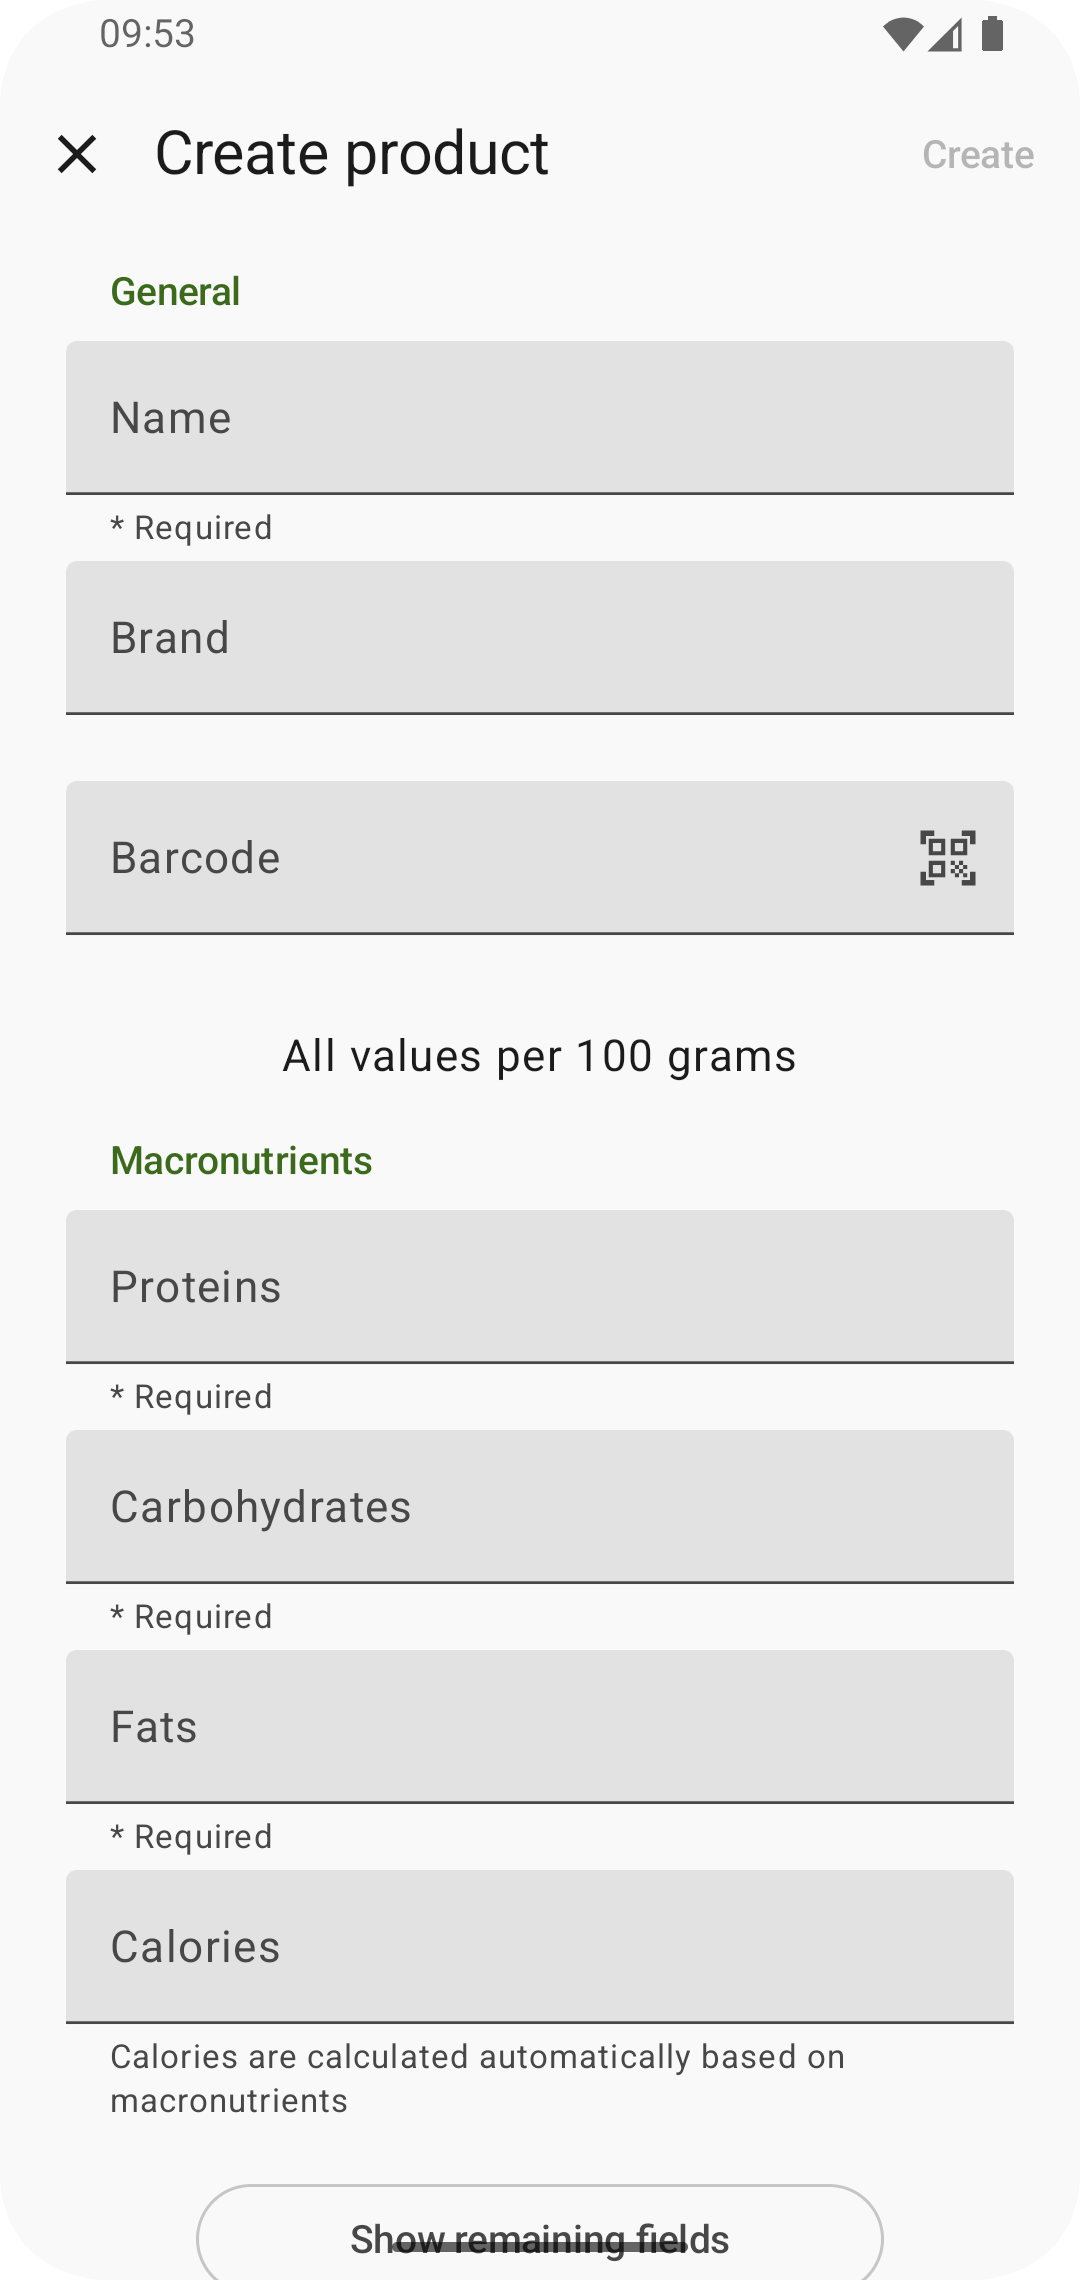Tap the Wi-Fi status icon
Viewport: 1080px width, 2280px height.
pos(902,35)
